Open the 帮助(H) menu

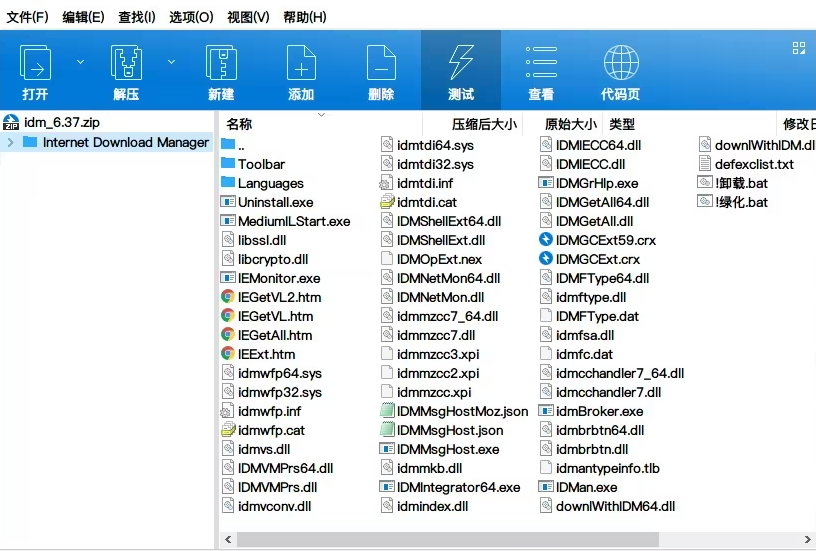(x=304, y=17)
